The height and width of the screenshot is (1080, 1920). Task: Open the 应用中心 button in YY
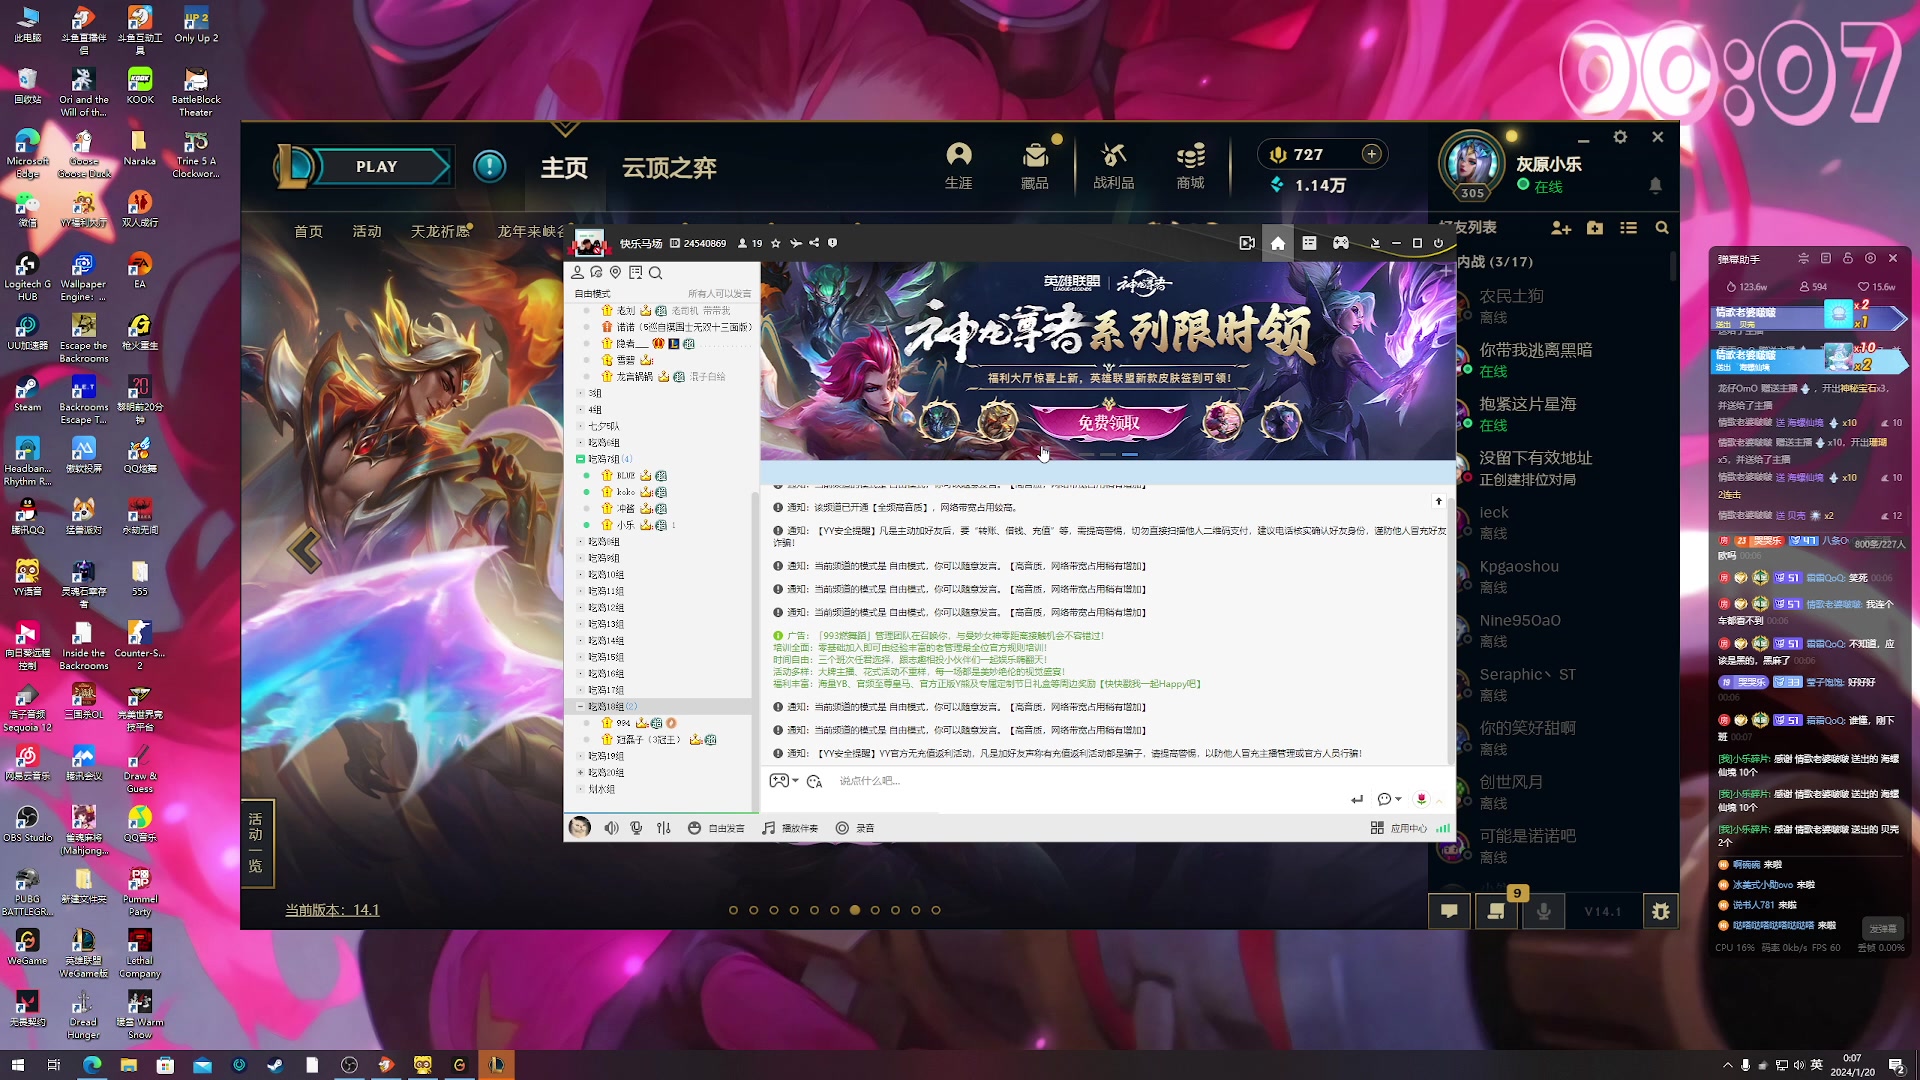coord(1399,828)
